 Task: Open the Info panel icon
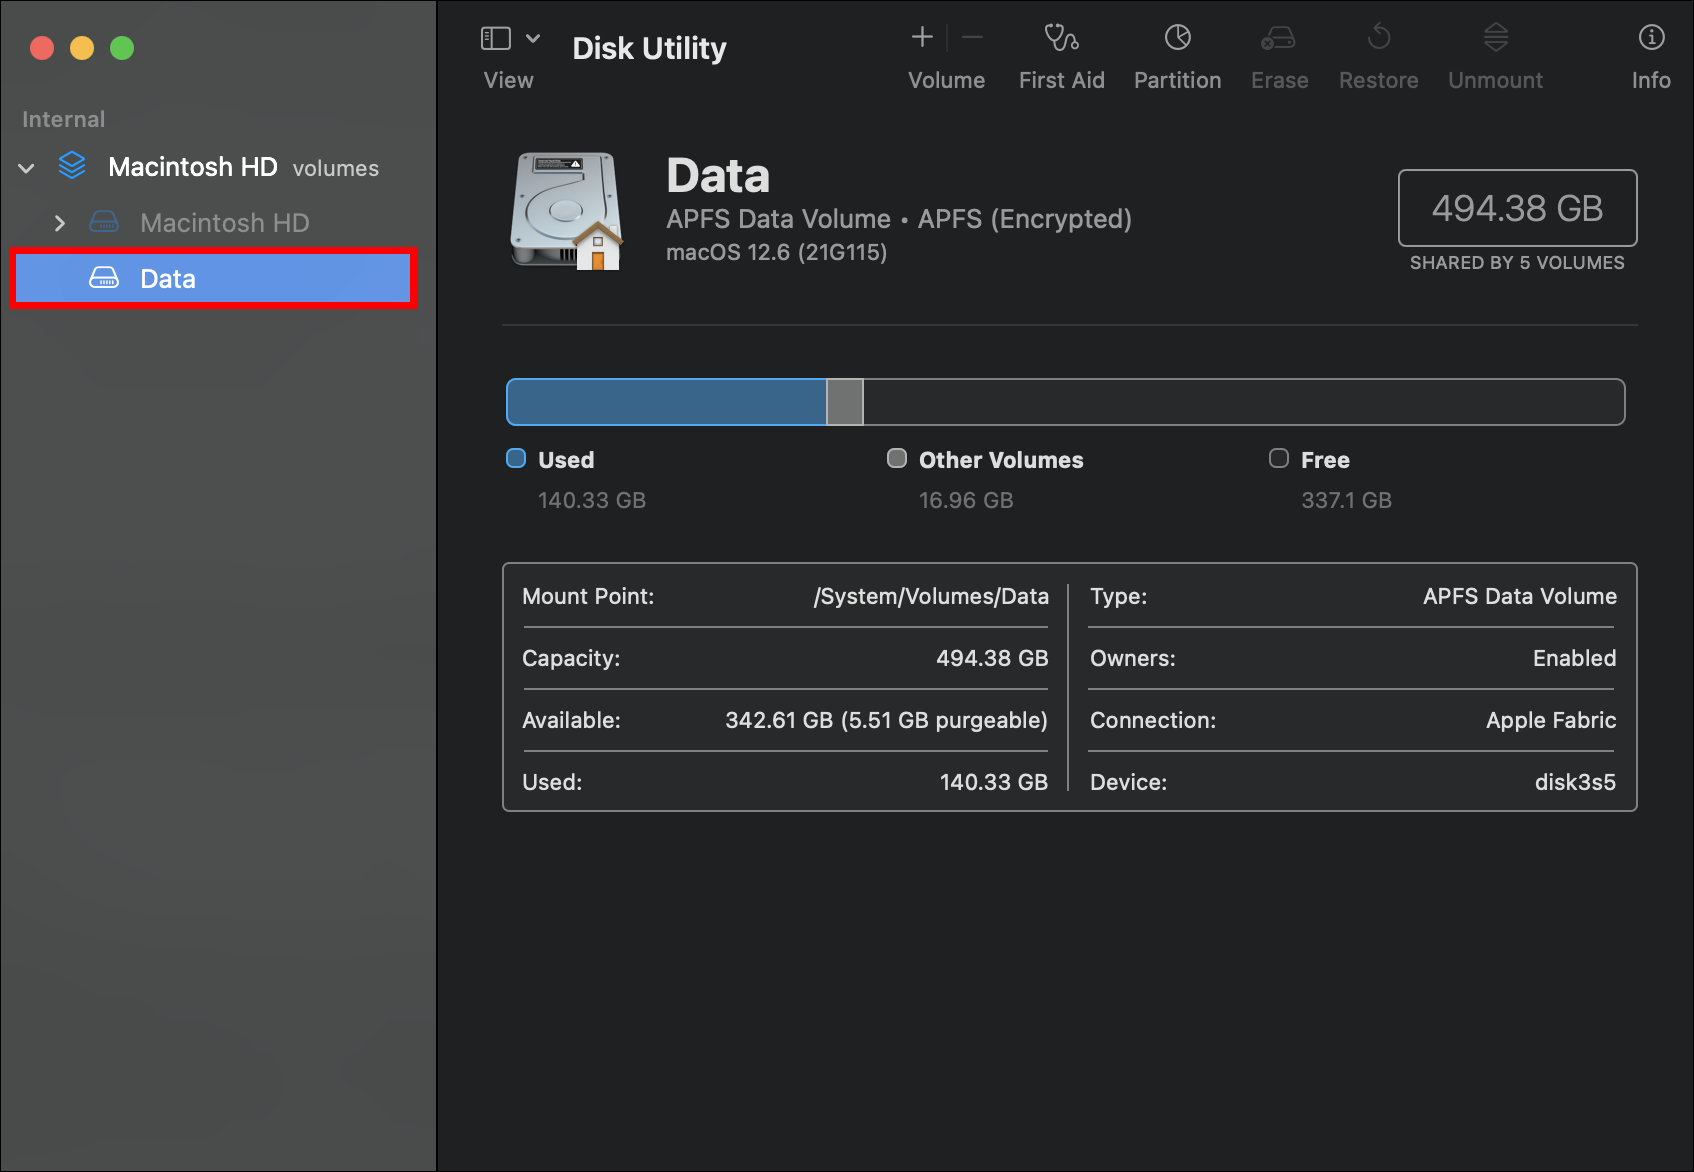[x=1651, y=38]
